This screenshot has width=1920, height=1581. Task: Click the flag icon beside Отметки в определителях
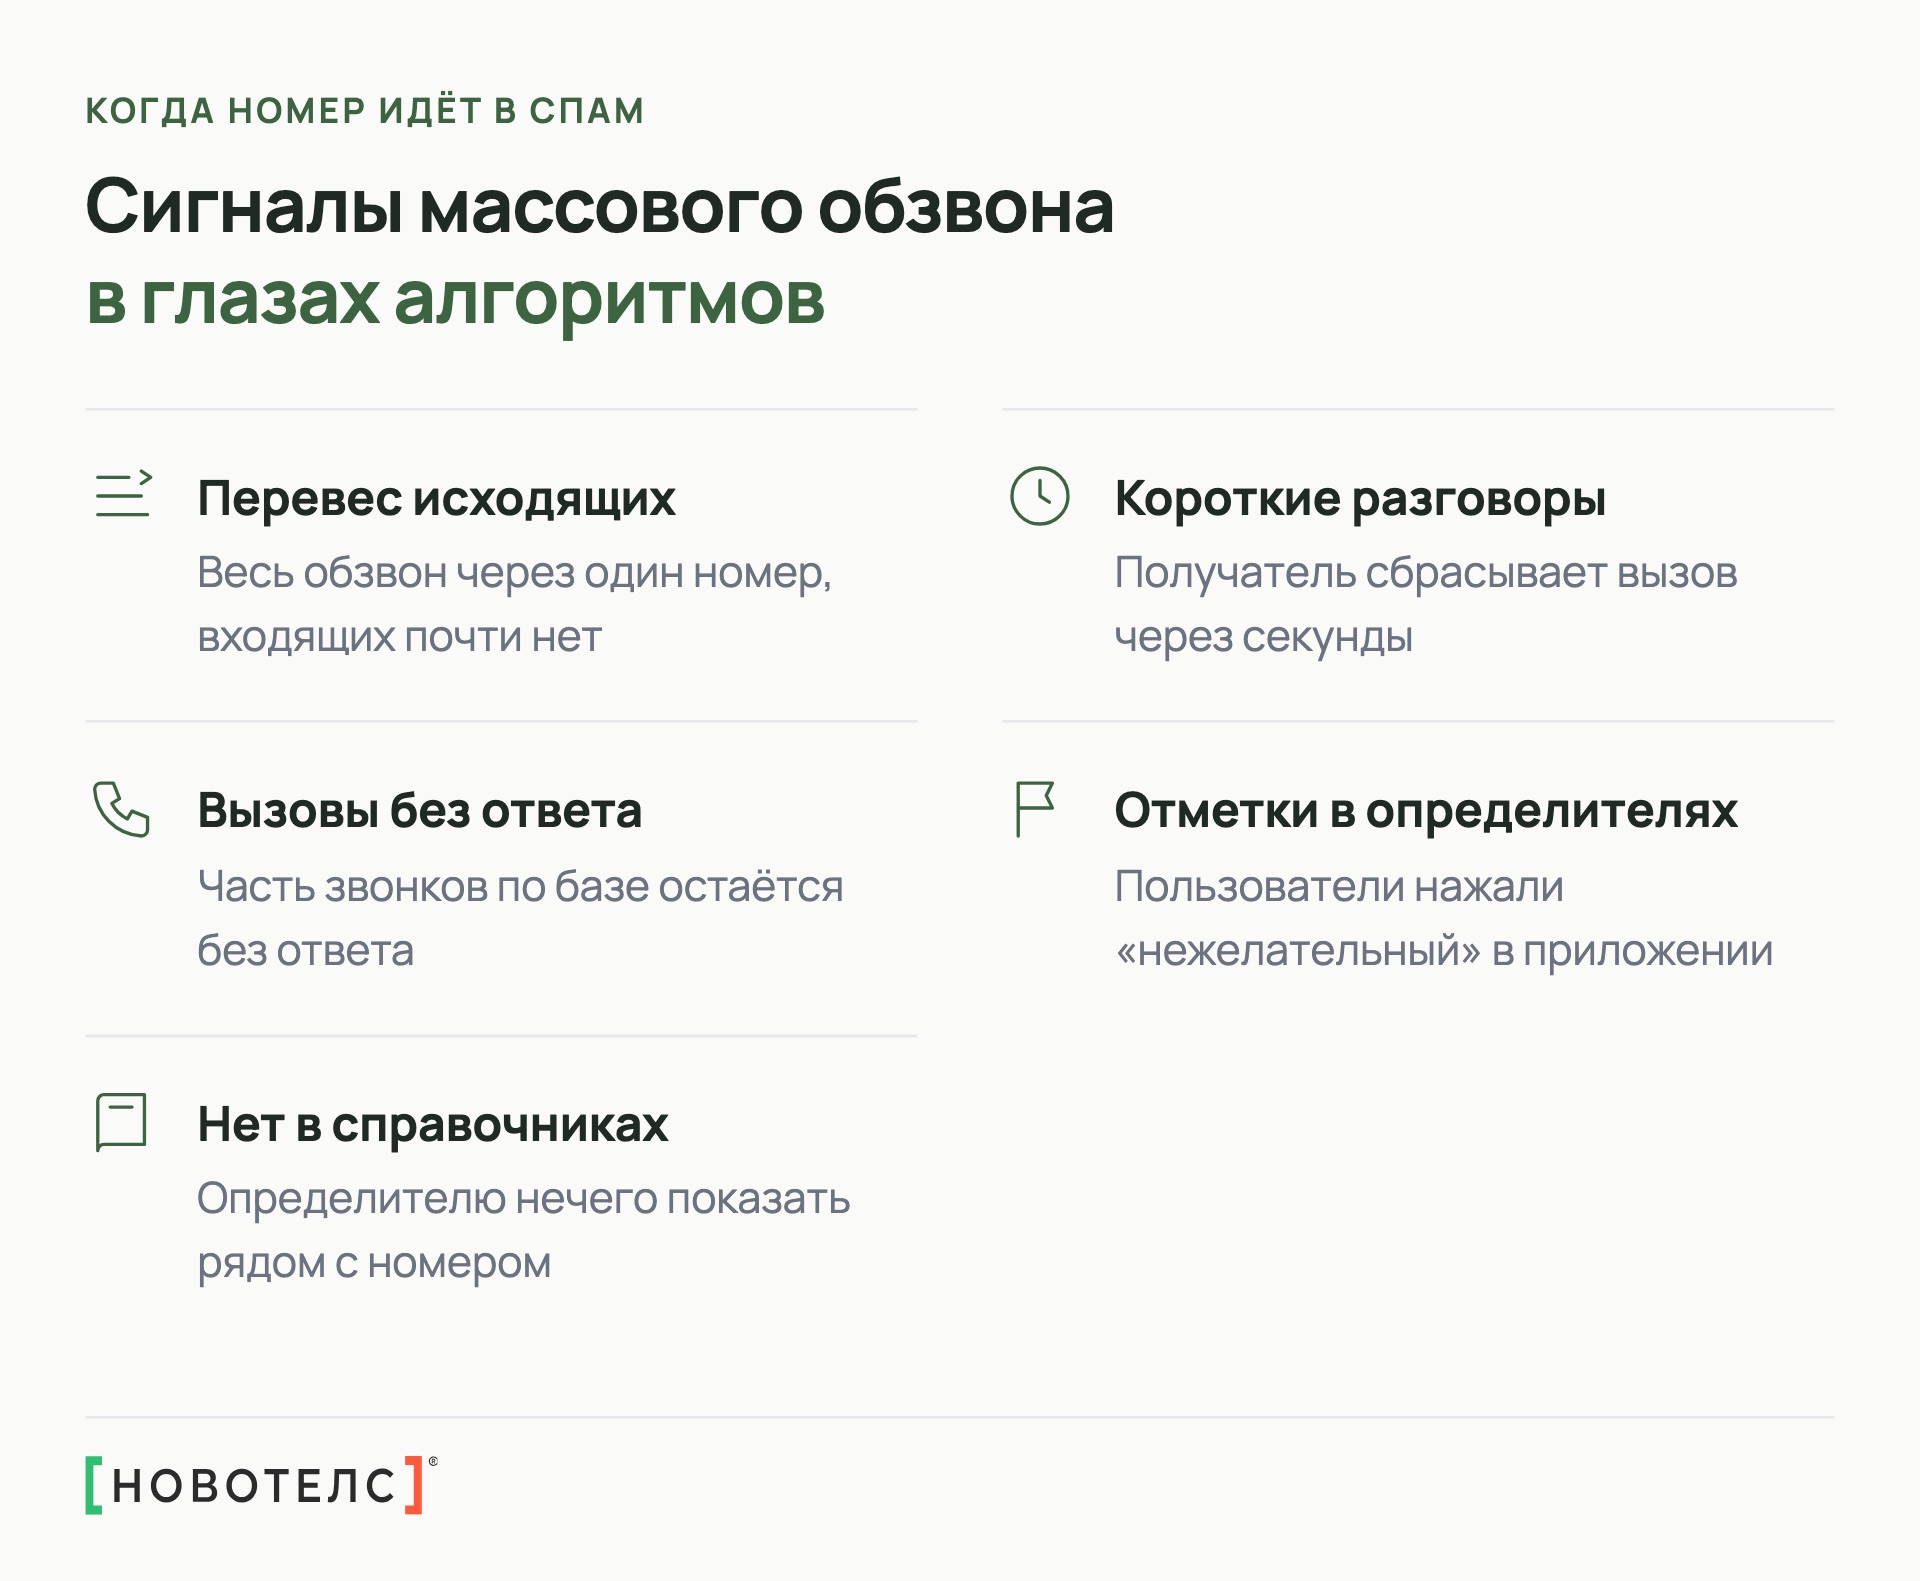coord(1035,809)
